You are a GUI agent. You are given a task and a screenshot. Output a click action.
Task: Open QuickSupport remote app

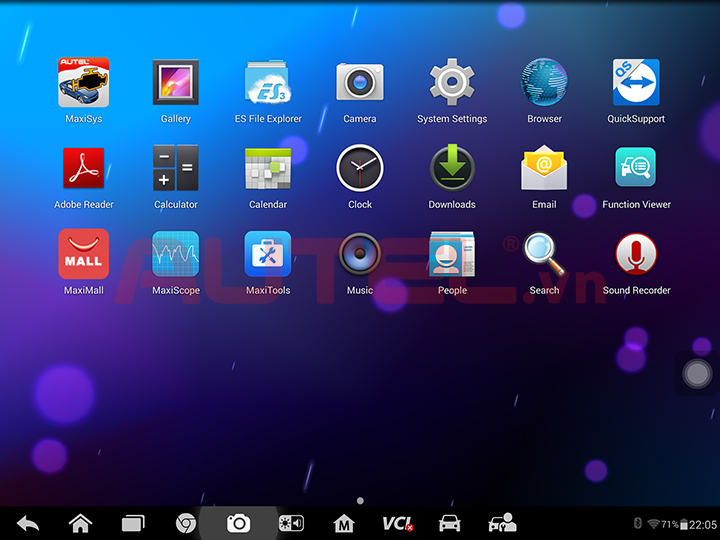click(x=636, y=83)
